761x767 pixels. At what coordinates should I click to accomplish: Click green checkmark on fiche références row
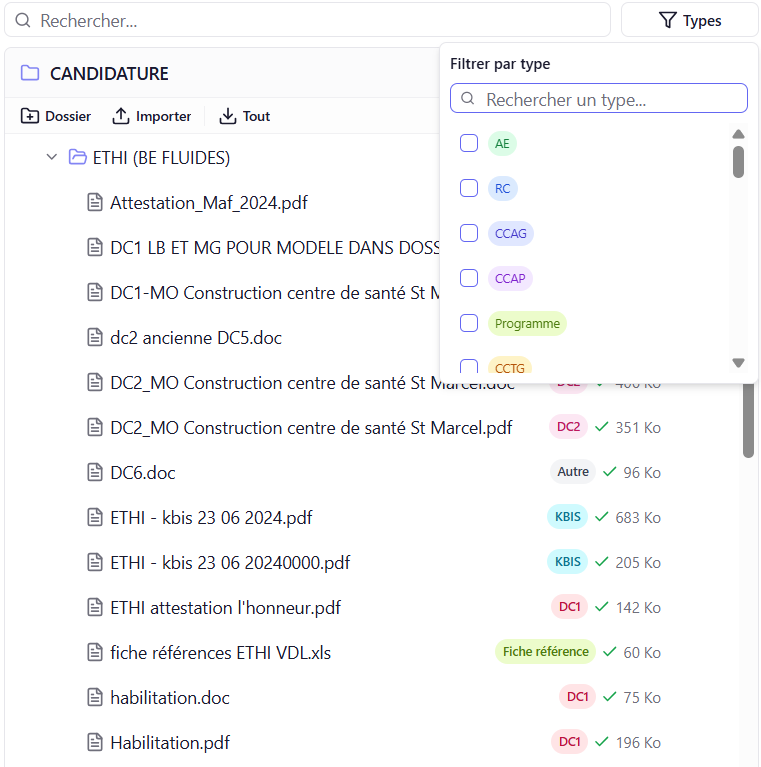pos(609,652)
